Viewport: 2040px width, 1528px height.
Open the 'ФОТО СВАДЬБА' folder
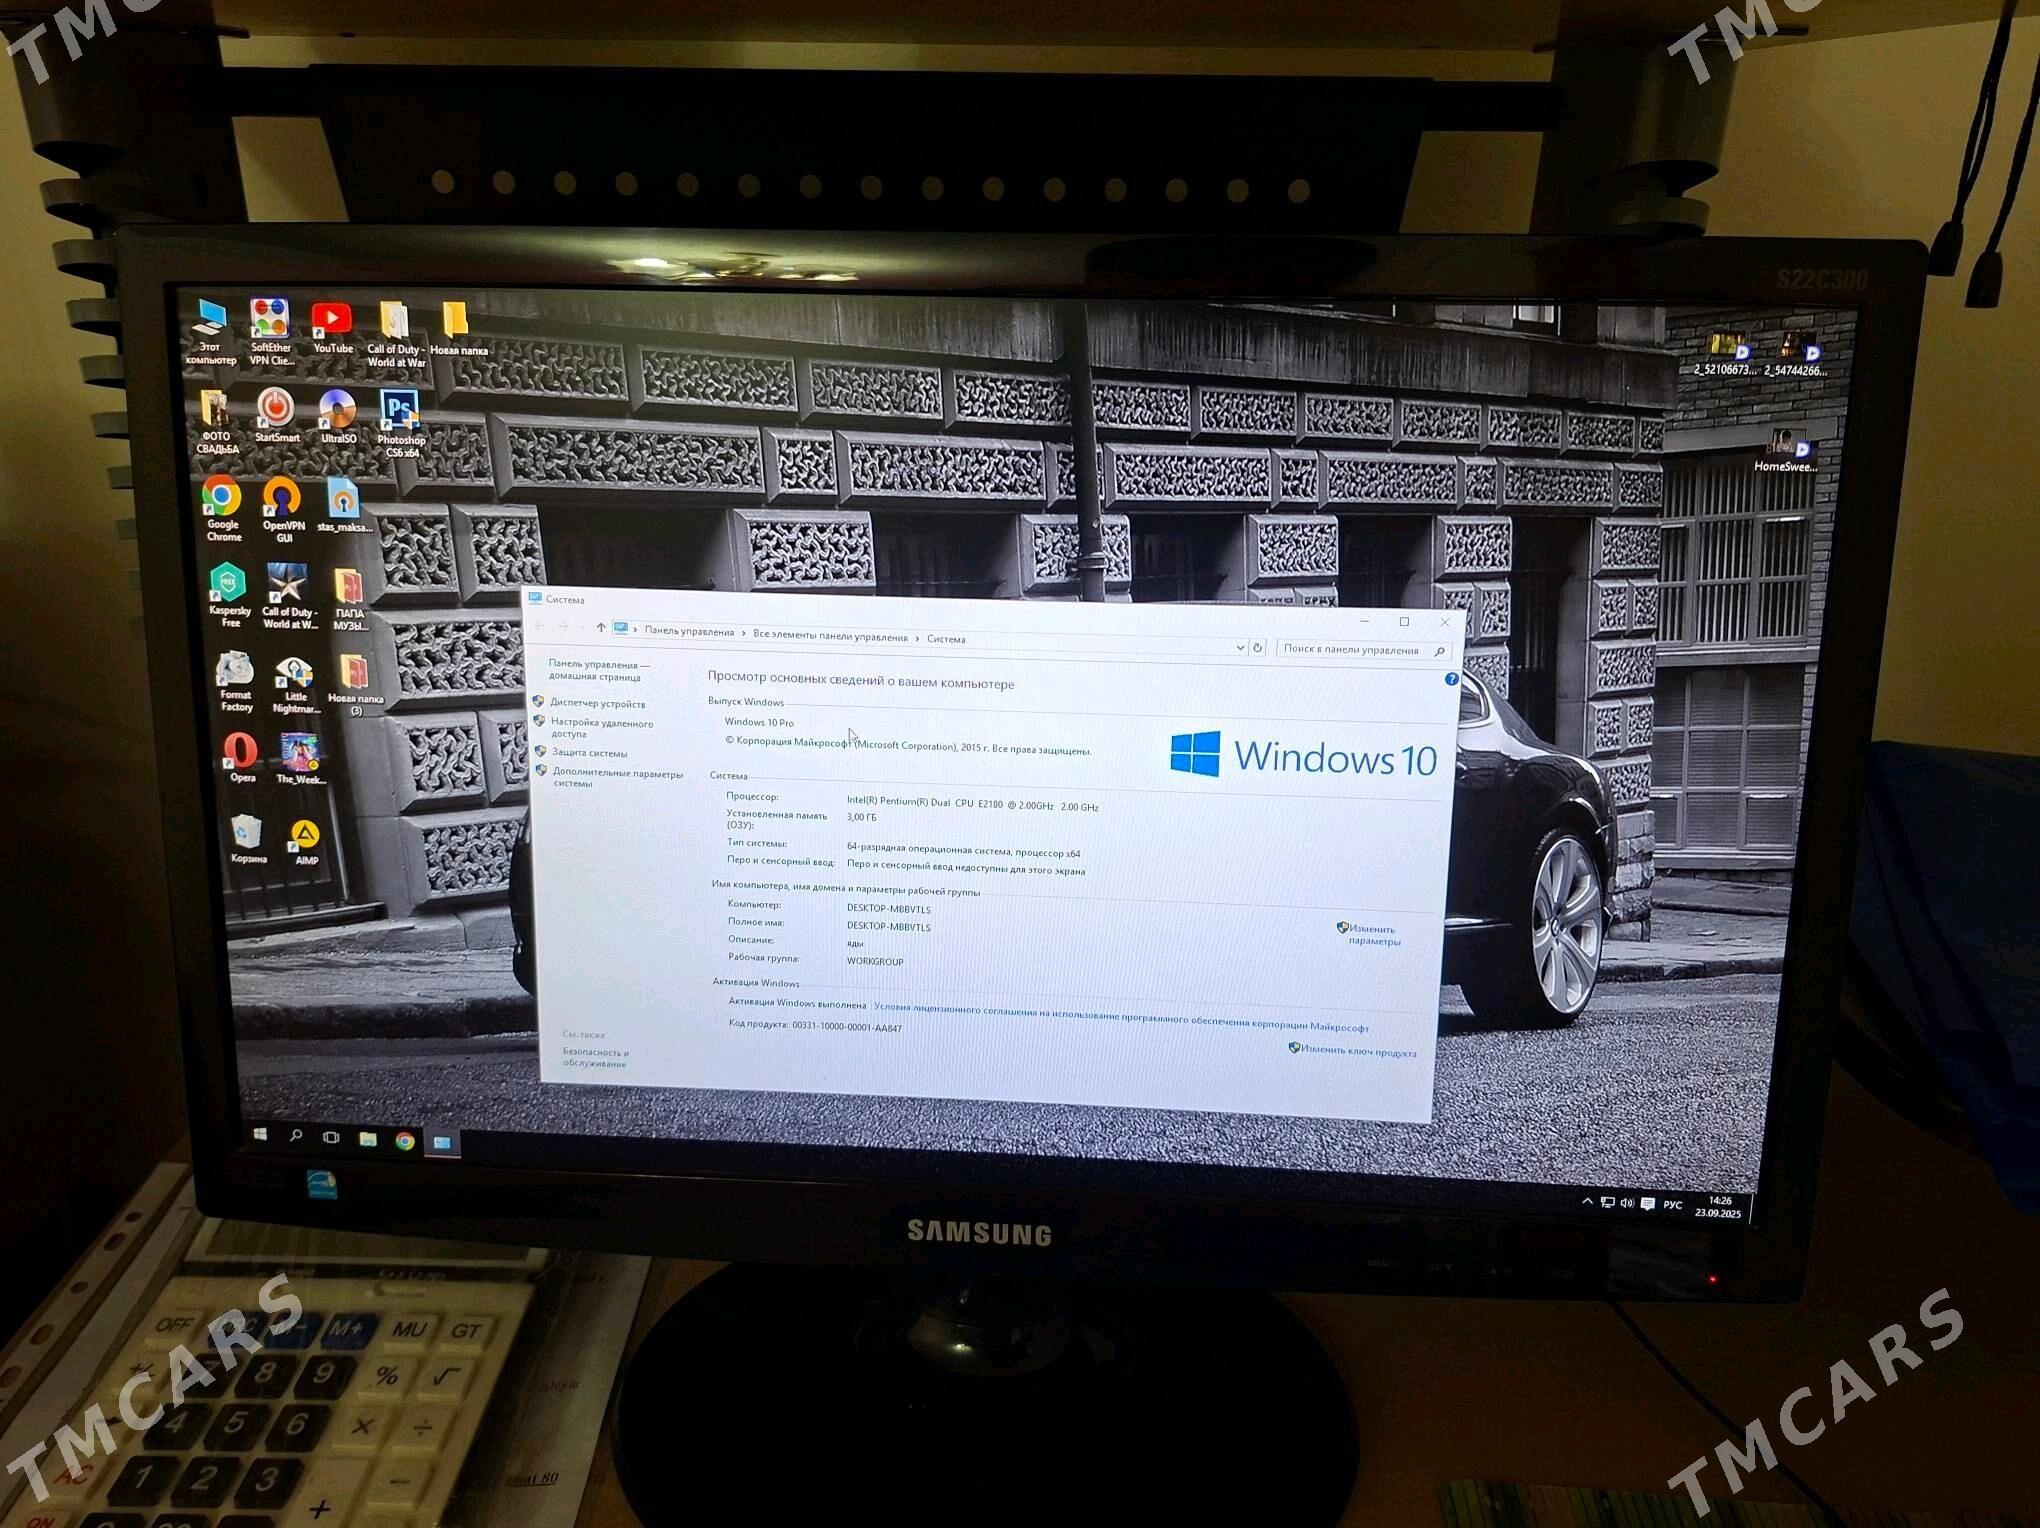[216, 423]
